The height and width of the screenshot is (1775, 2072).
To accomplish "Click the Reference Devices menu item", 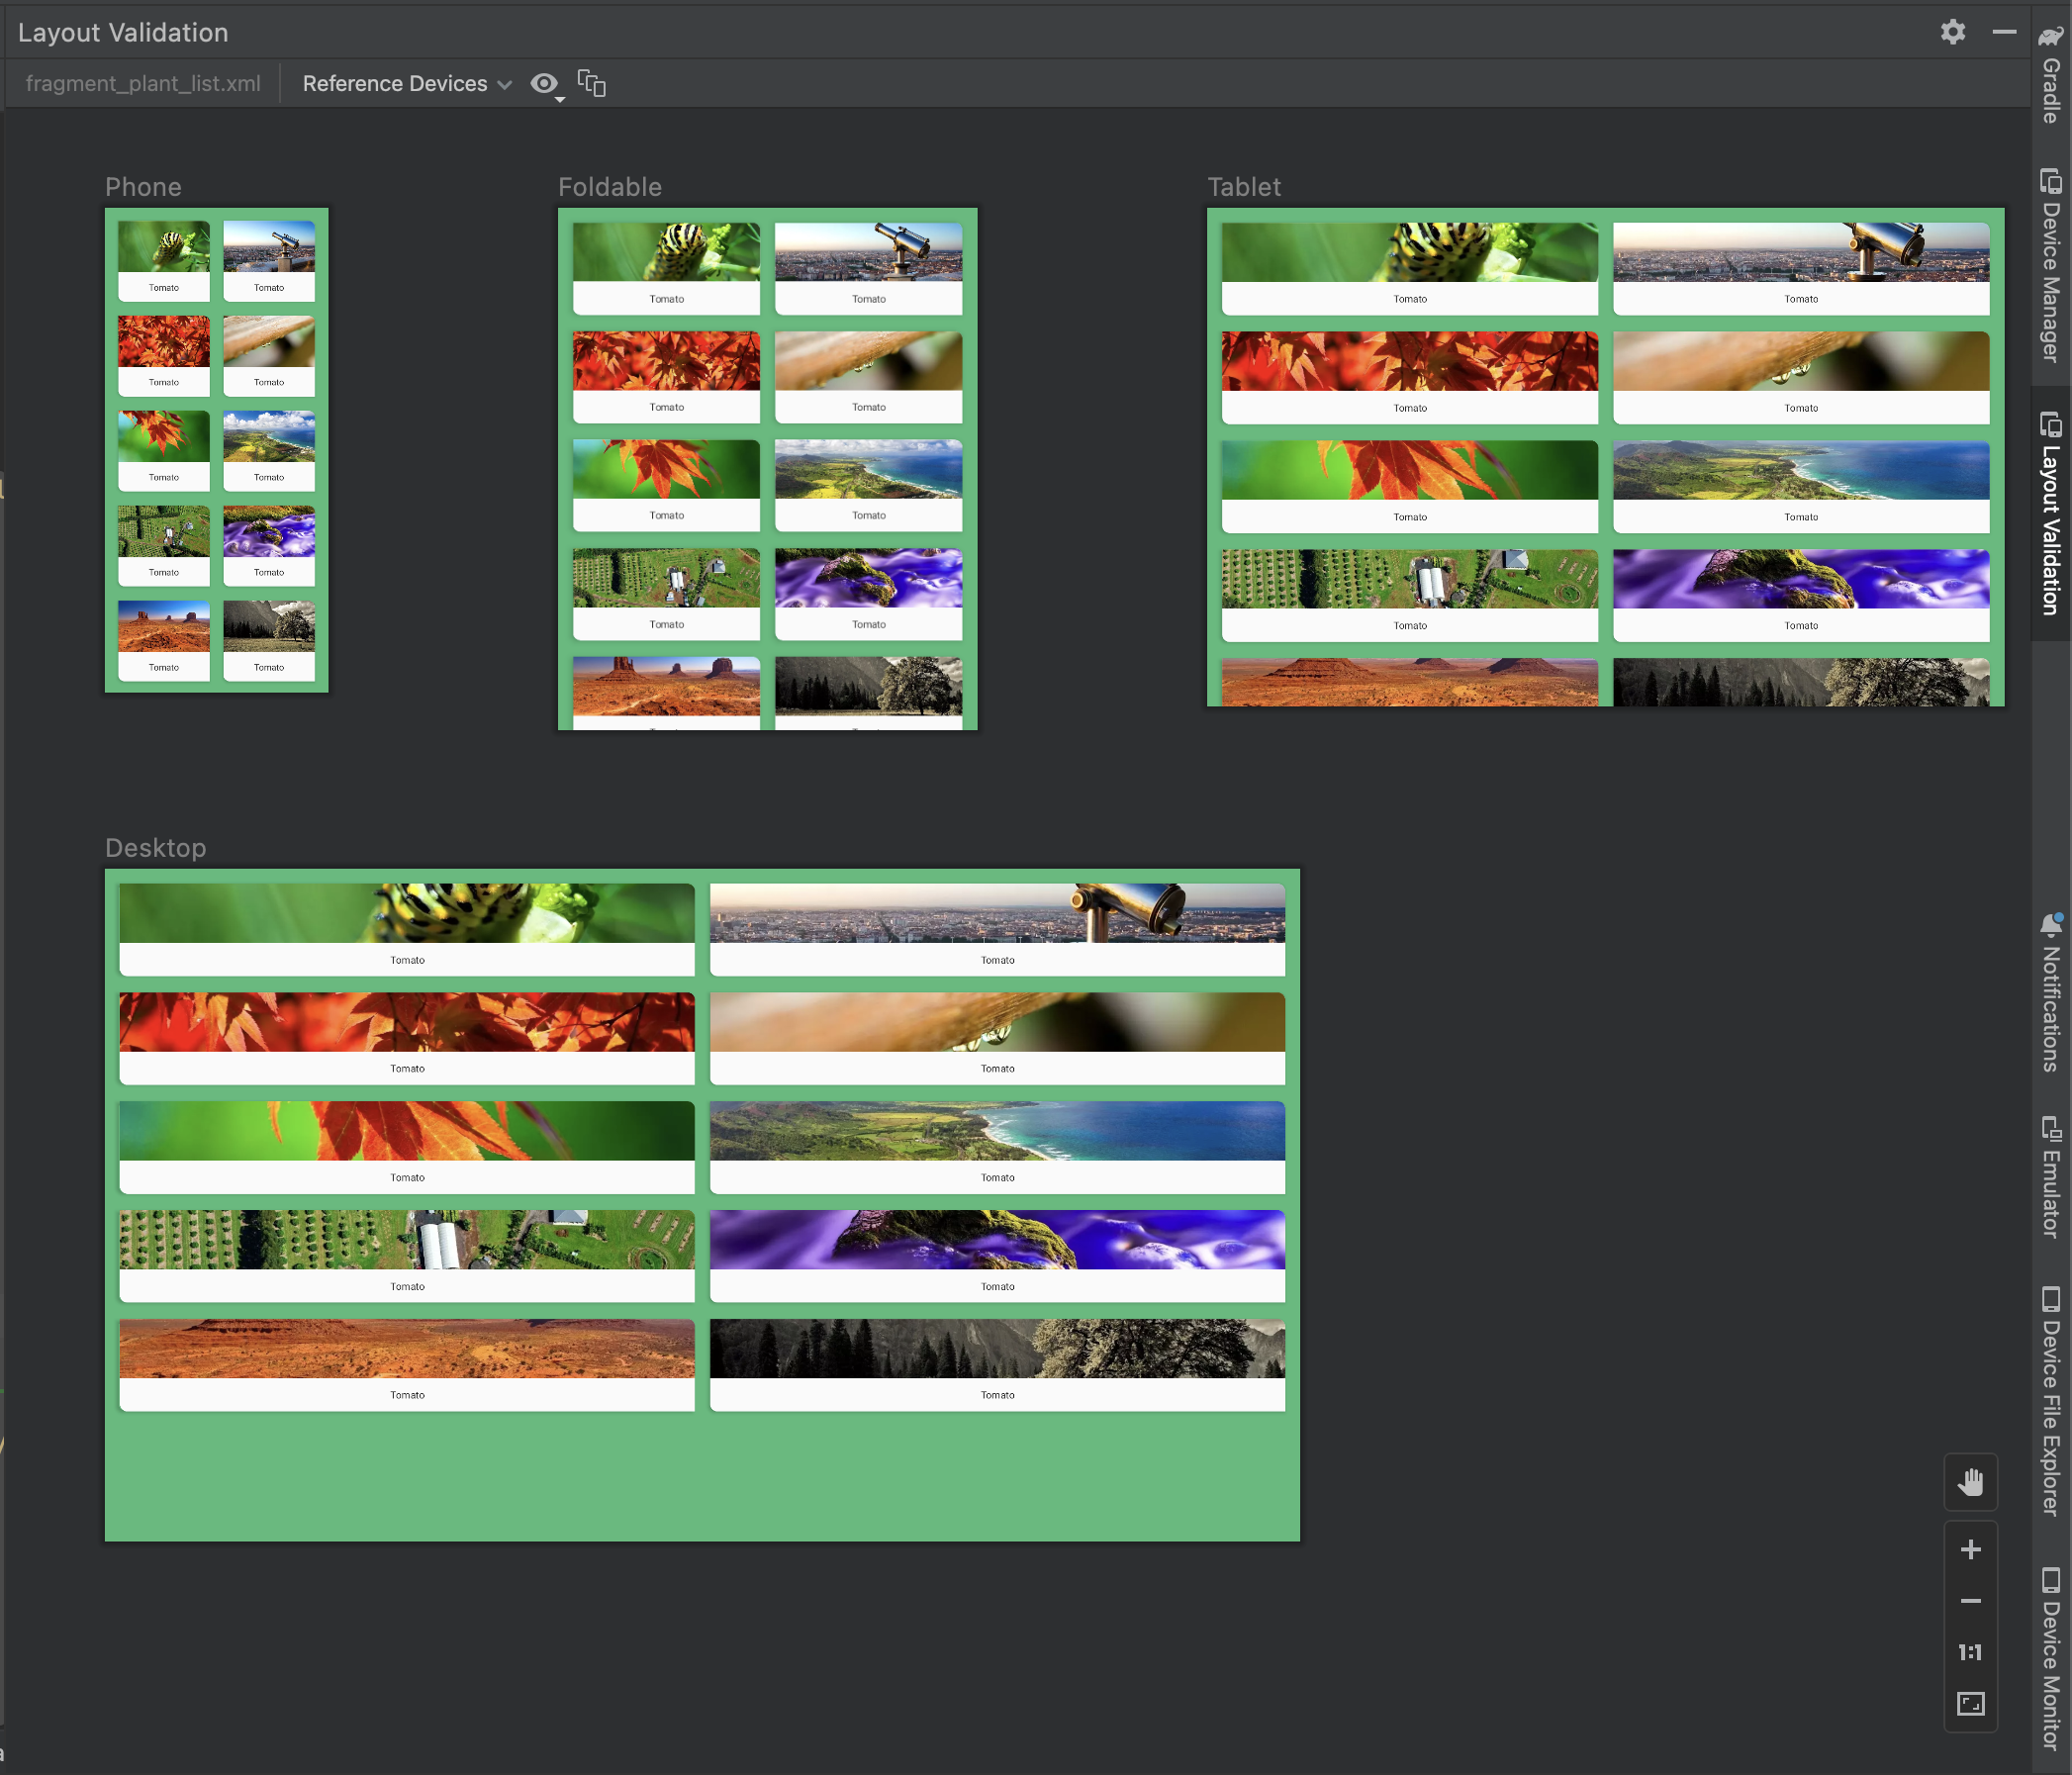I will [407, 83].
